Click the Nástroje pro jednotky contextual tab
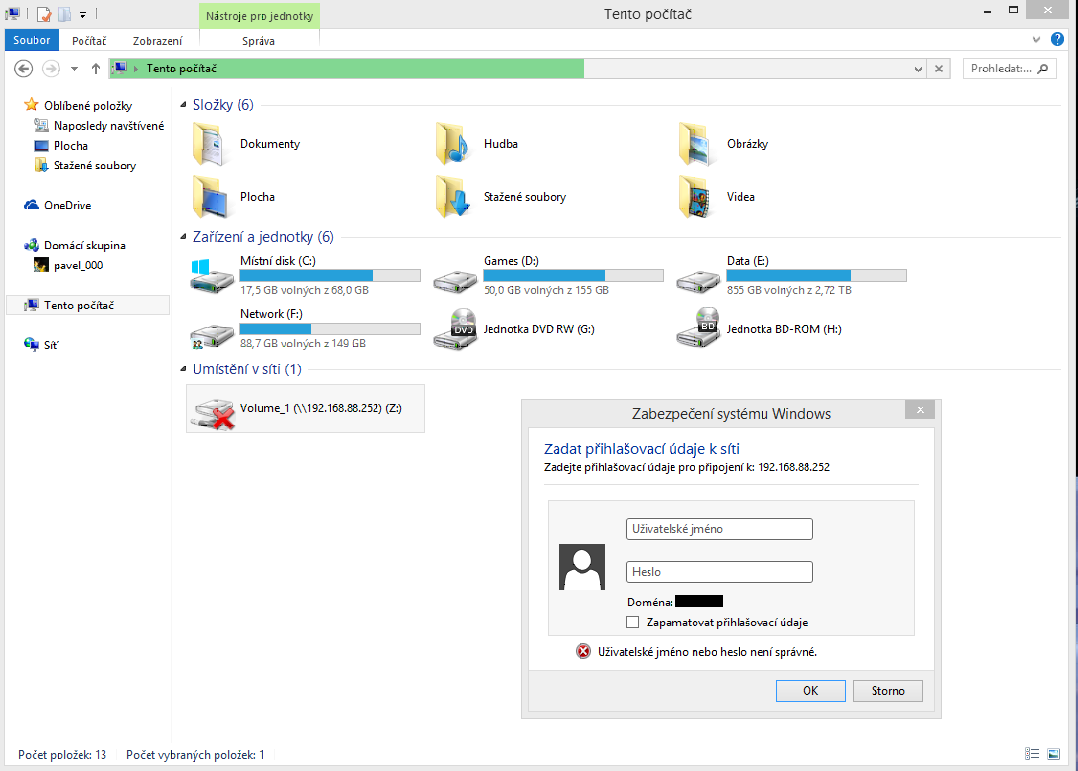 click(x=259, y=16)
